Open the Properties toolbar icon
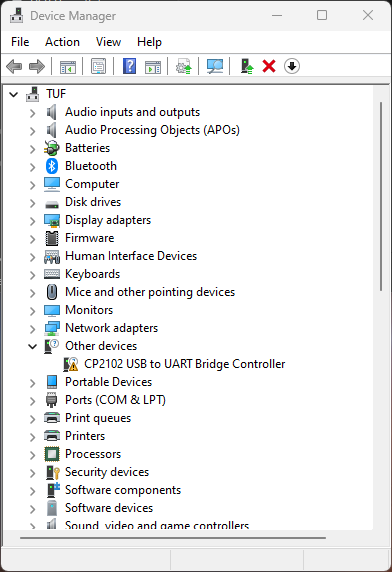 tap(98, 67)
